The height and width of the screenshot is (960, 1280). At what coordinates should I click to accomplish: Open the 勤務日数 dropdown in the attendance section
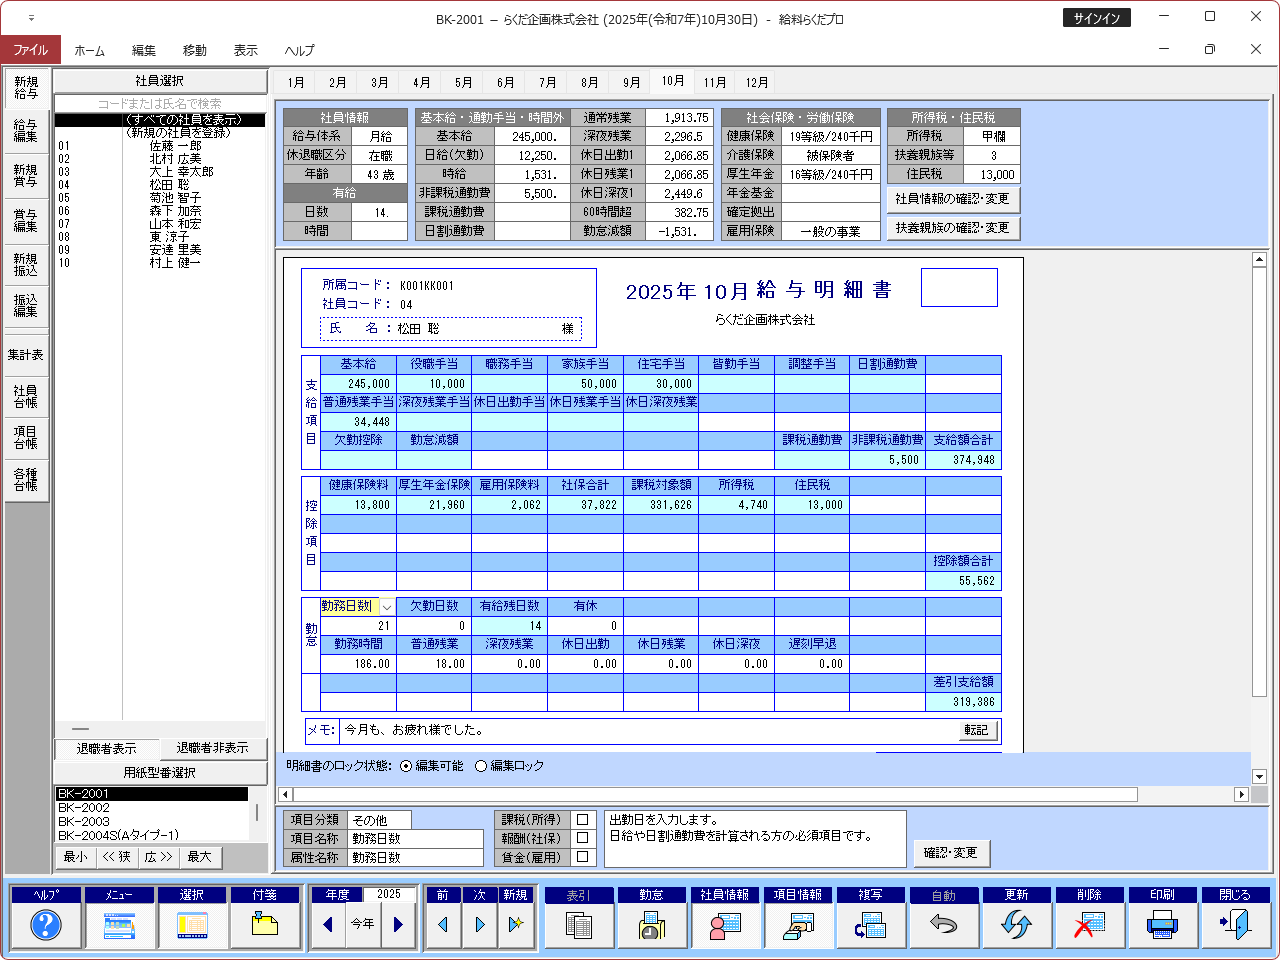coord(386,605)
